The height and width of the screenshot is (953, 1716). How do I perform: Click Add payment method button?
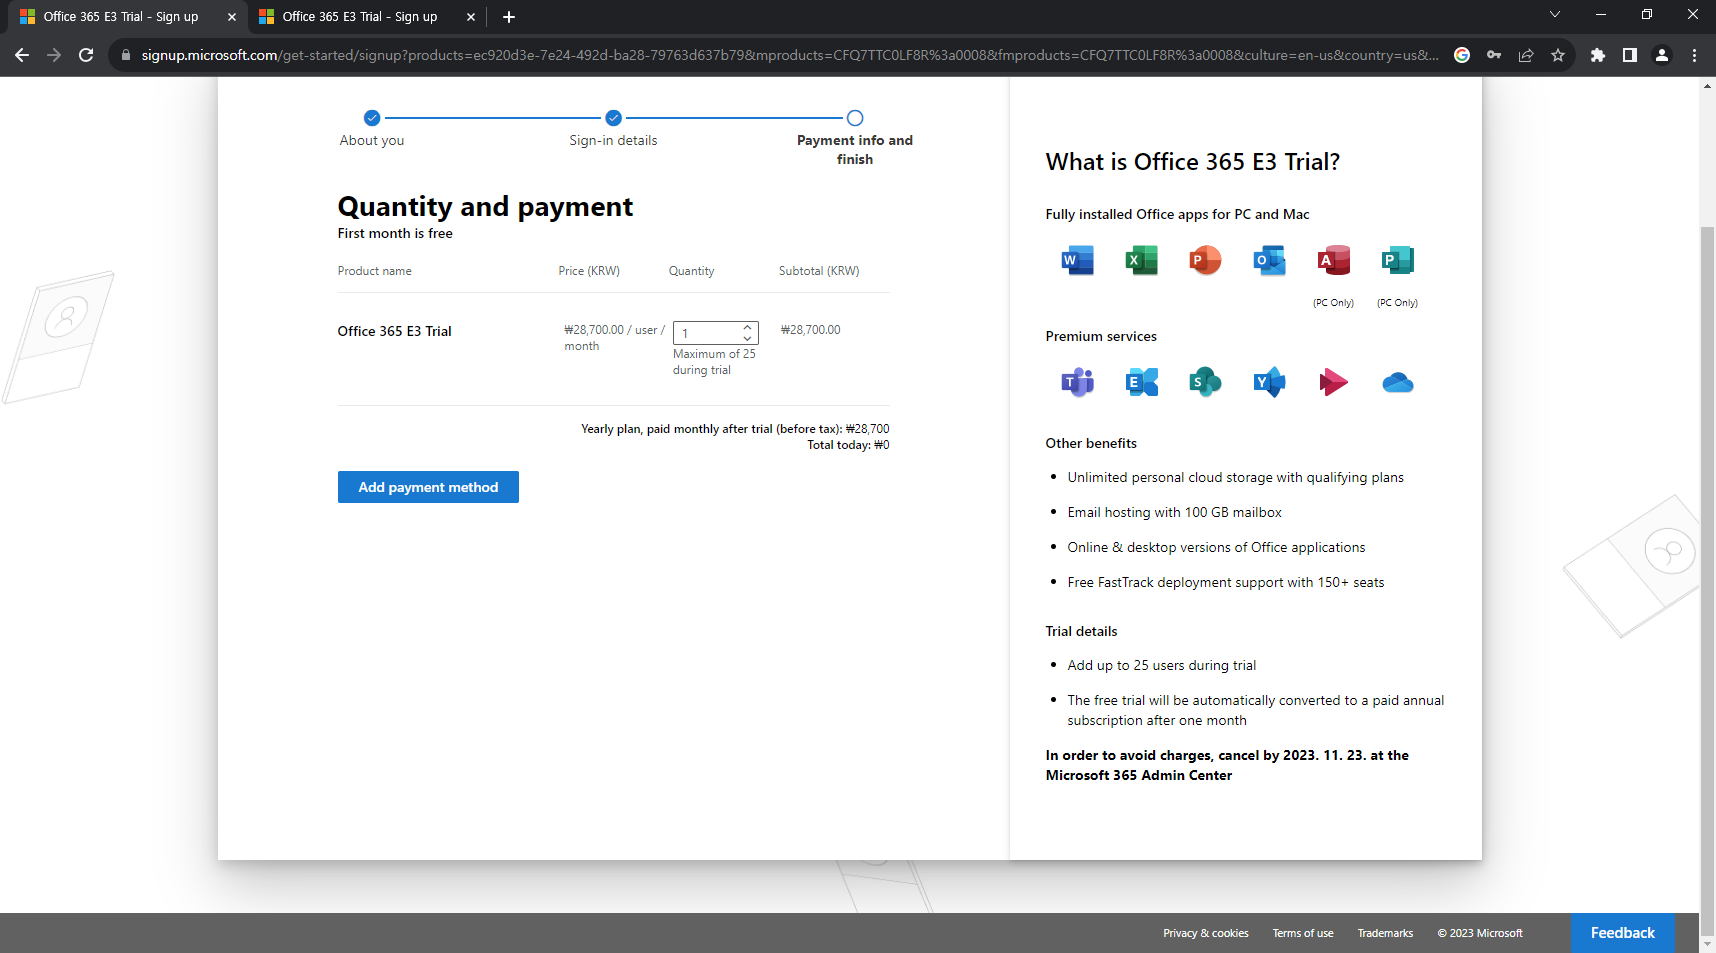(428, 487)
